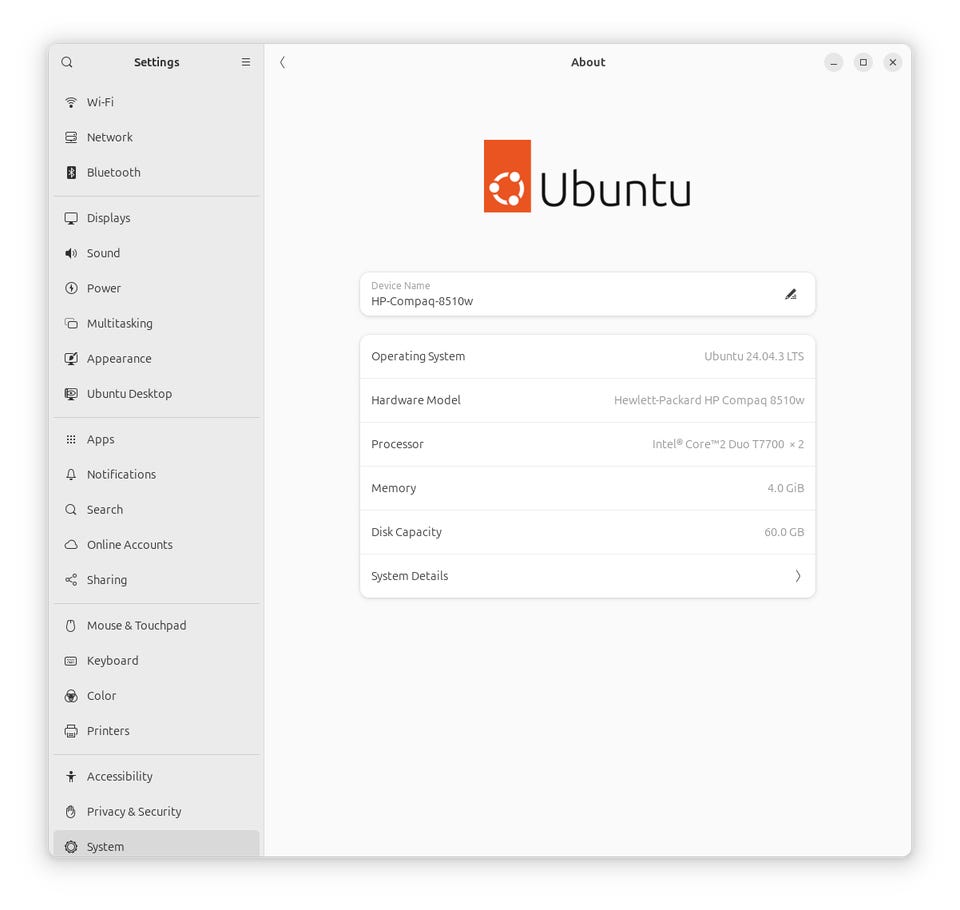Click the Sound speaker icon
960x910 pixels.
(71, 253)
